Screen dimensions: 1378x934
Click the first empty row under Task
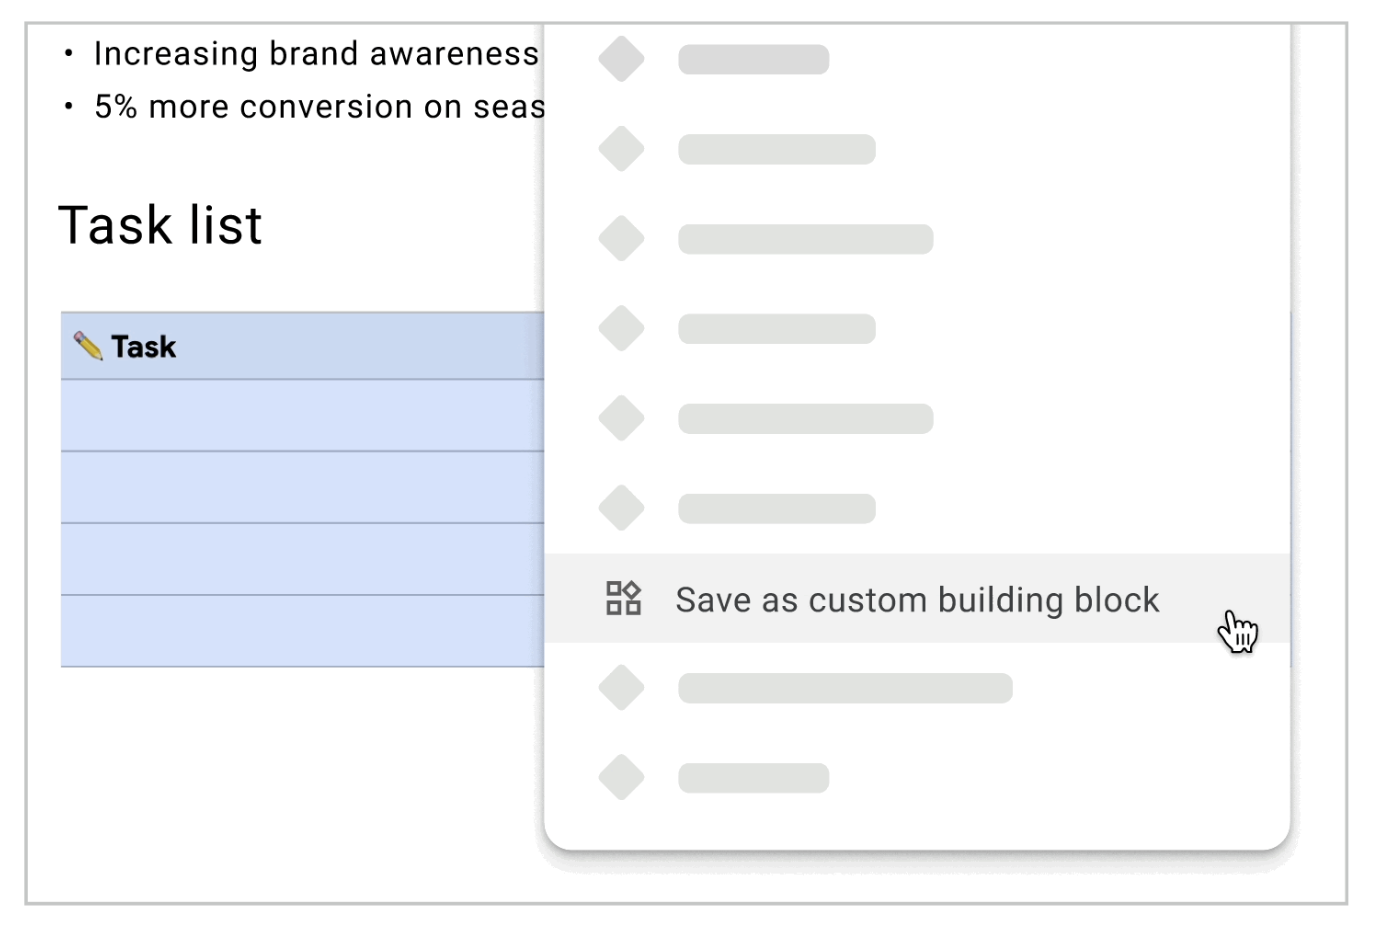tap(300, 415)
